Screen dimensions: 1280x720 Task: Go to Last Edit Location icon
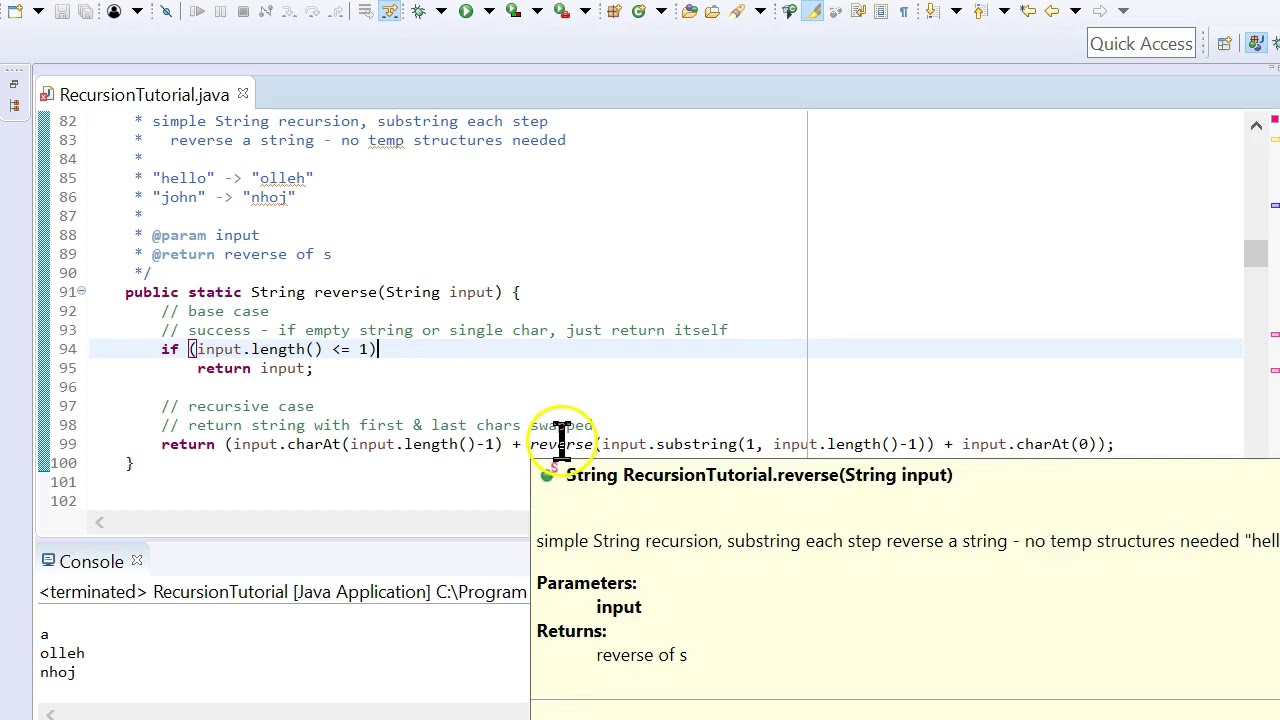pos(1028,11)
